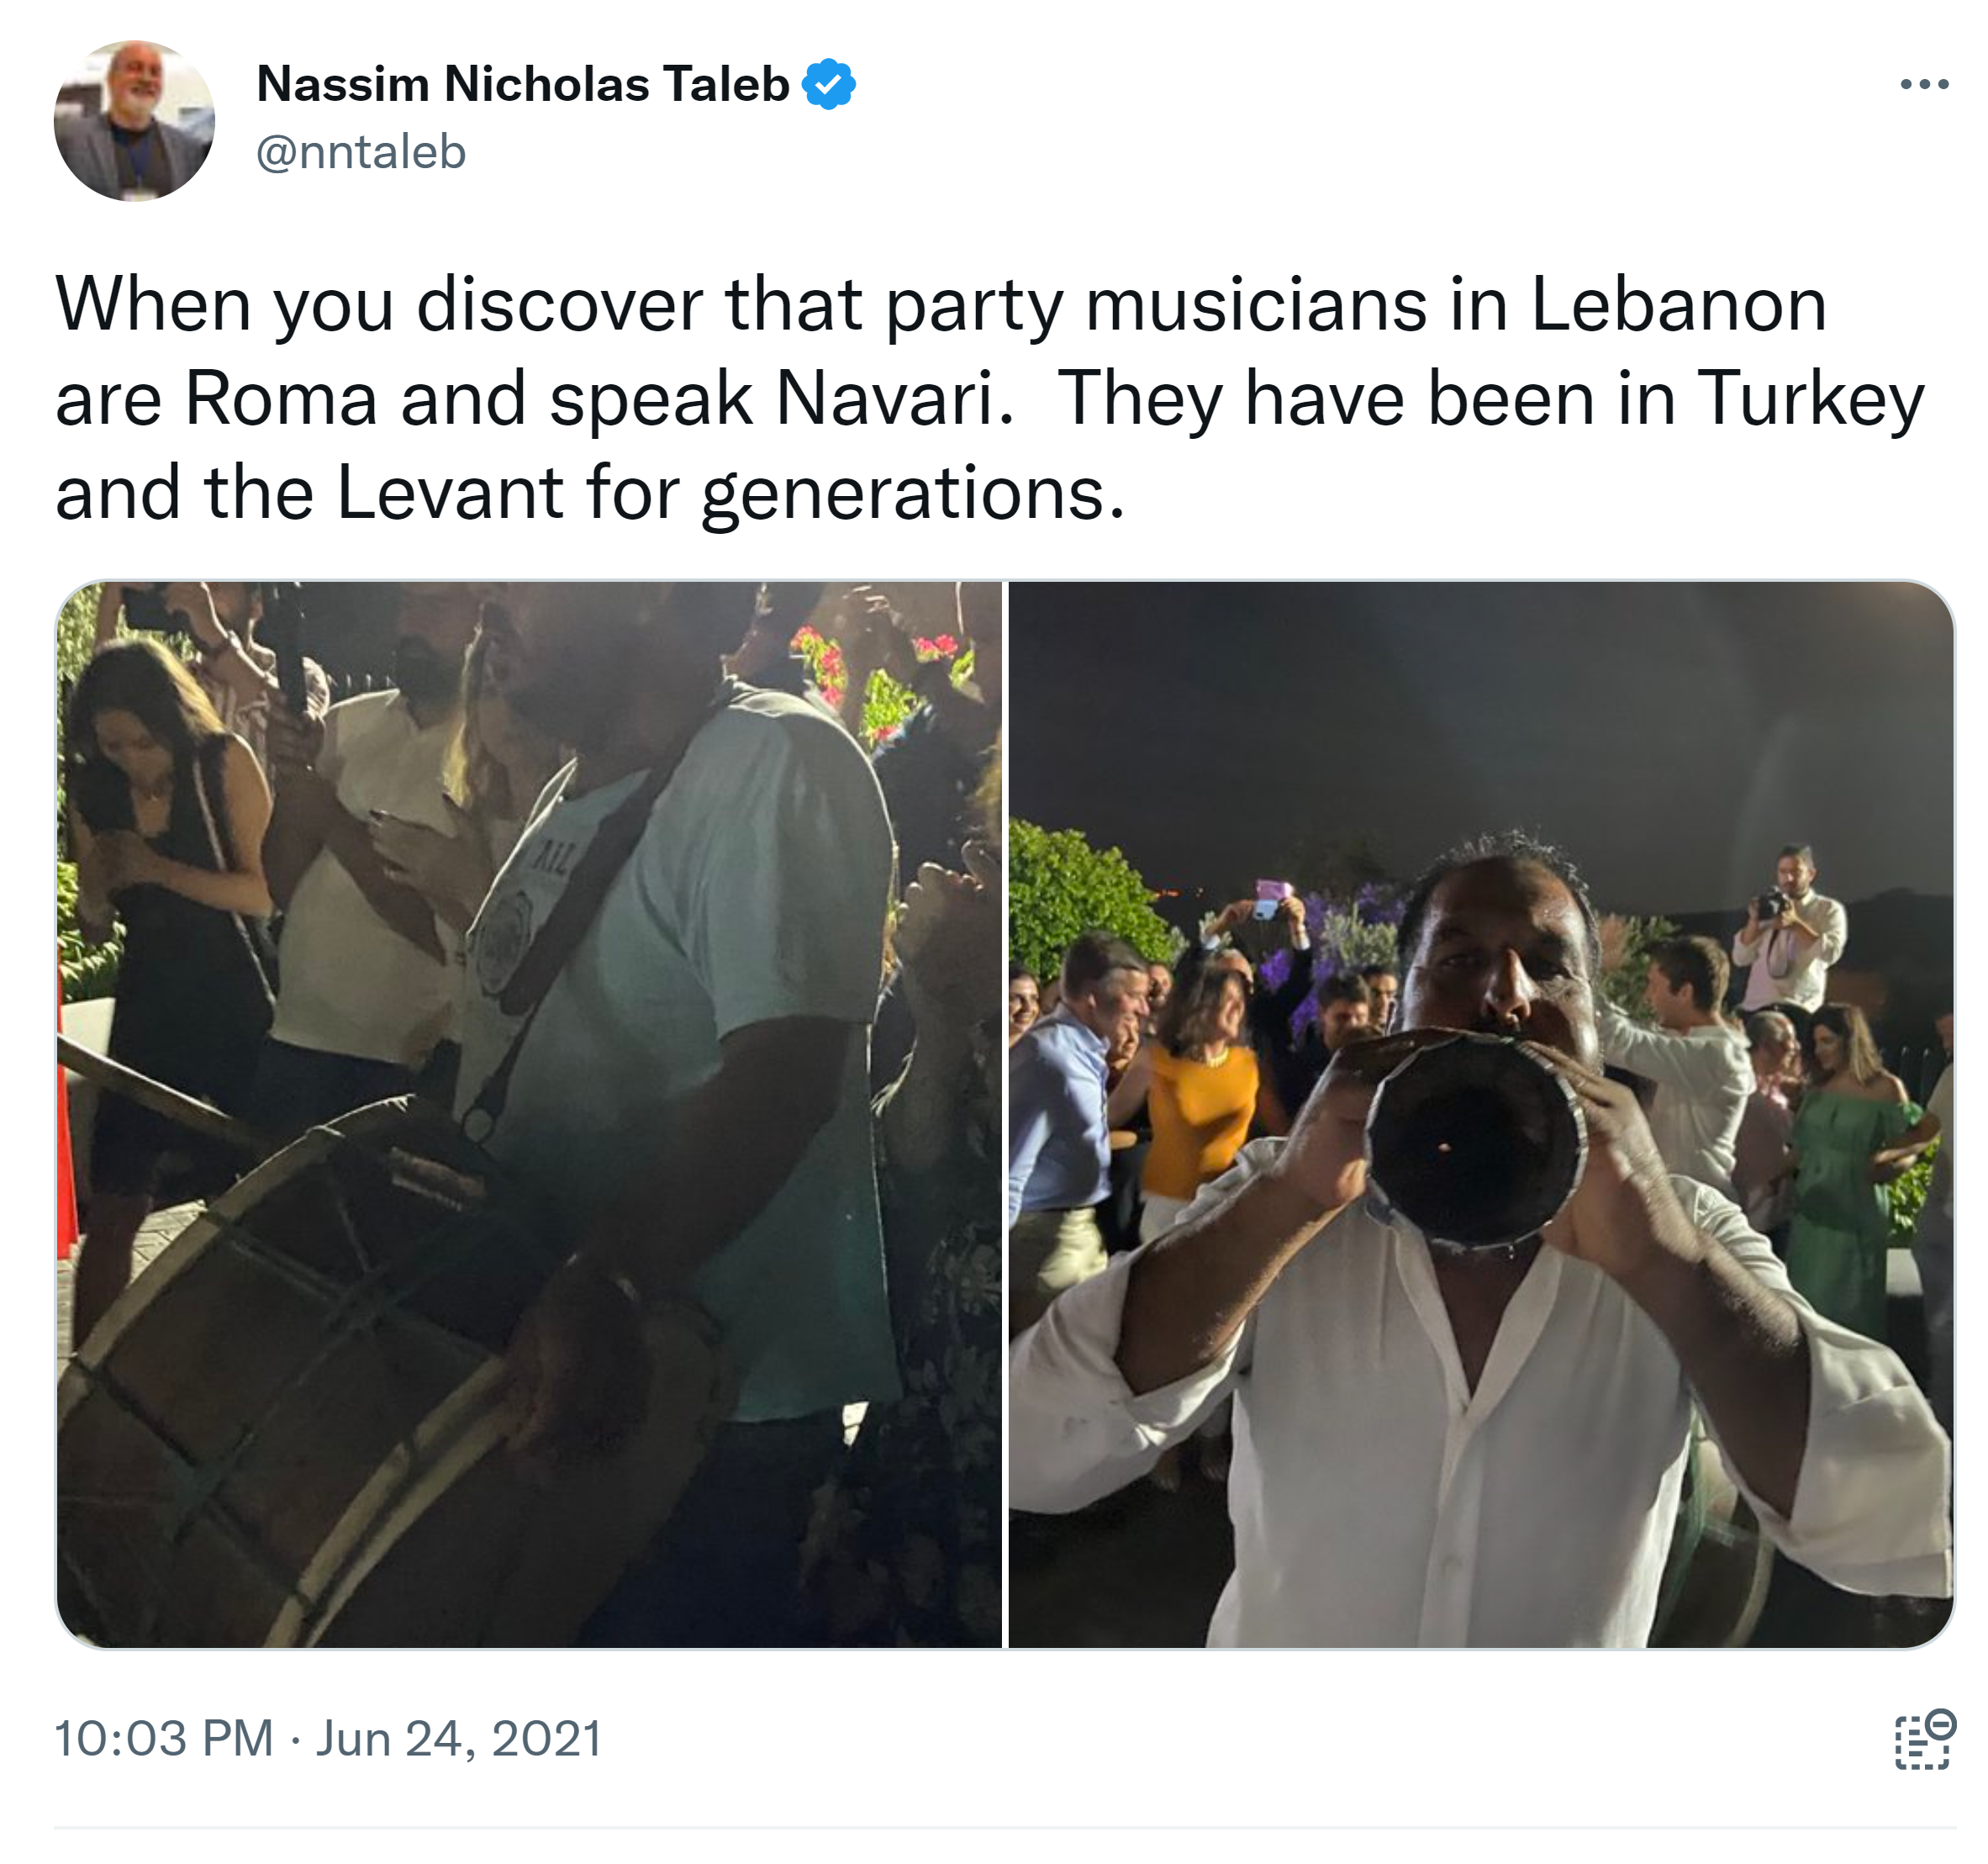
Task: Open the three-dot More options menu
Action: [1923, 85]
